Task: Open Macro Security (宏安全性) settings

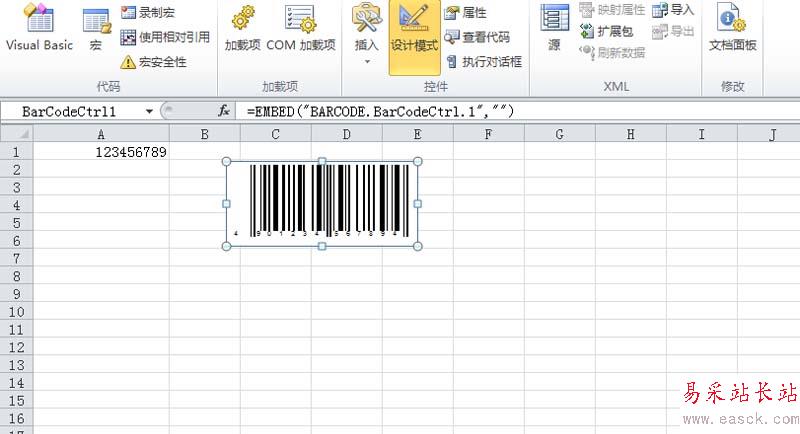Action: [x=154, y=62]
